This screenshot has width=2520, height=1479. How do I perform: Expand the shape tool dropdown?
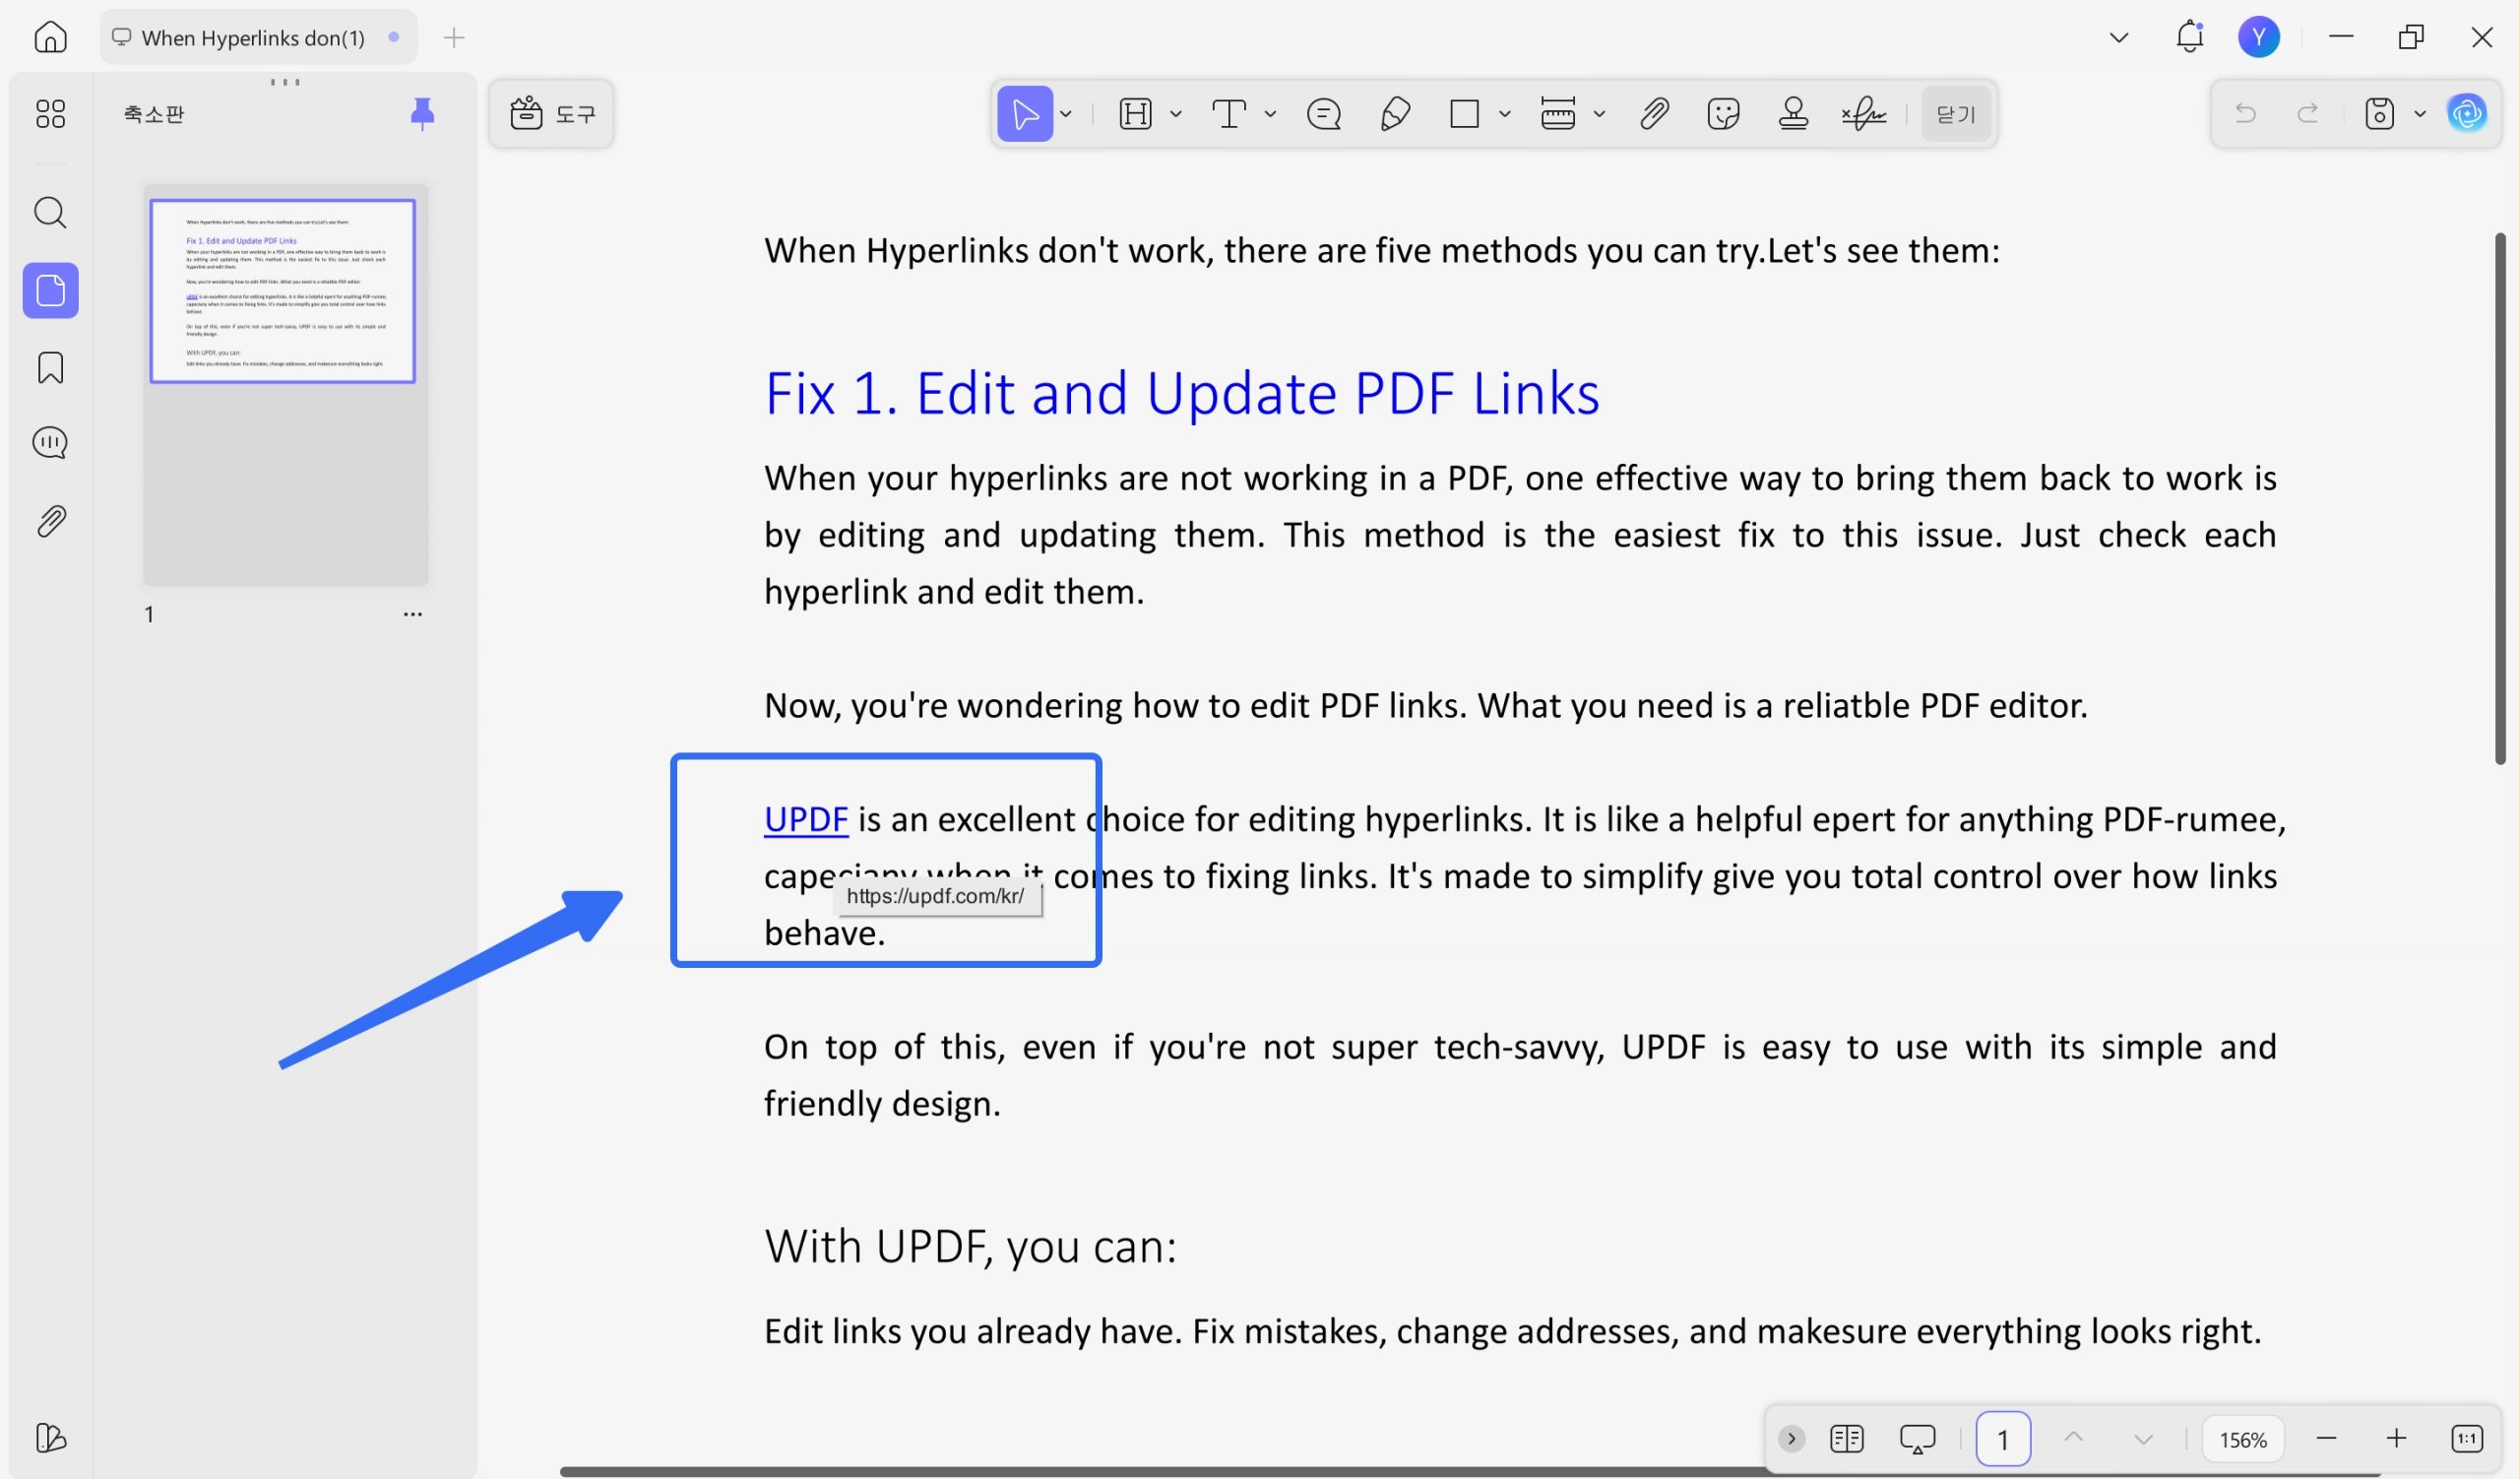pos(1504,114)
